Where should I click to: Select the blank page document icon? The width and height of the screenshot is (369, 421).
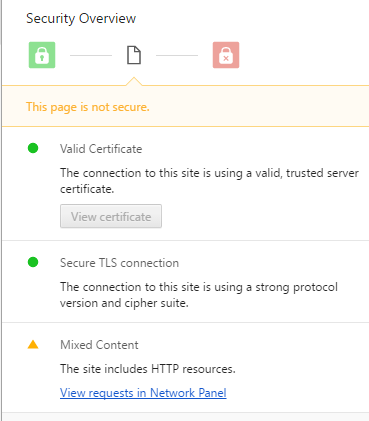point(134,55)
